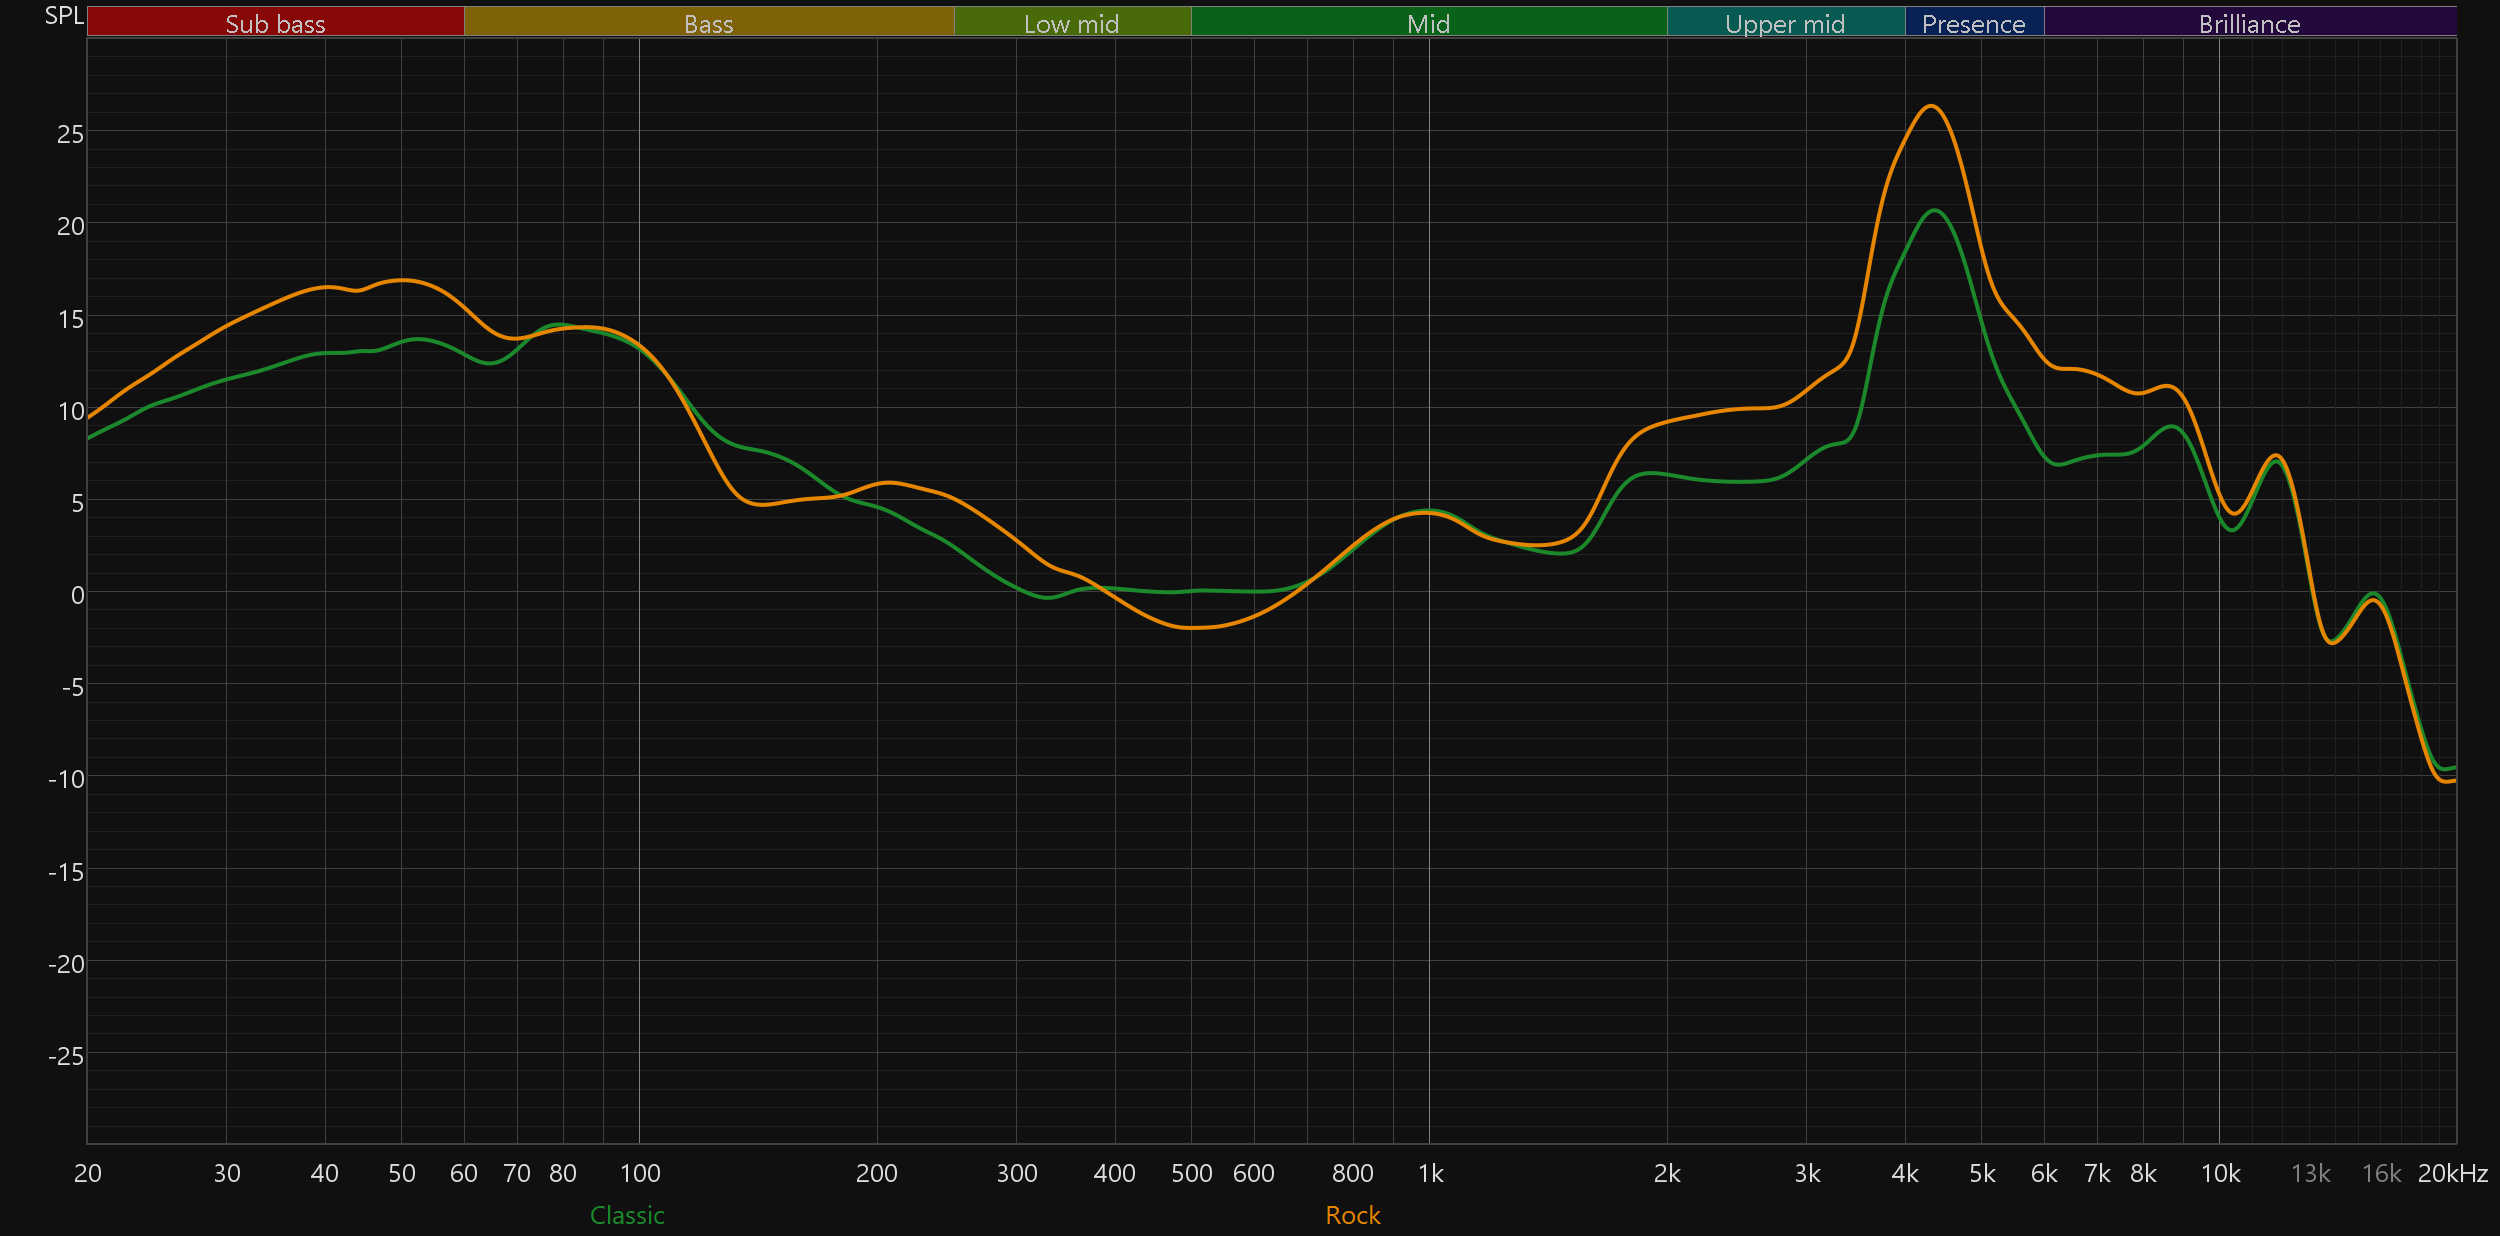Select the Presence band header
The image size is (2500, 1236).
1973,23
